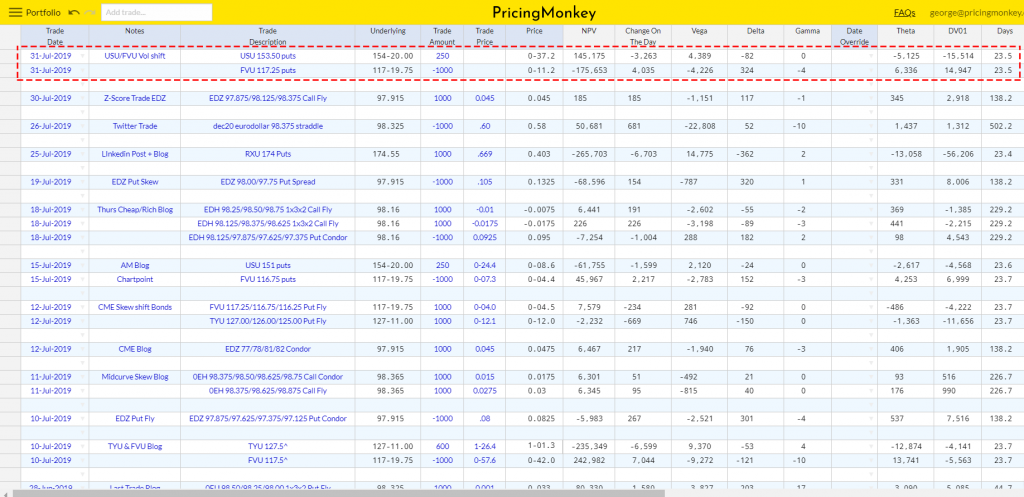The height and width of the screenshot is (497, 1024).
Task: Open the FAQs link
Action: coord(904,12)
